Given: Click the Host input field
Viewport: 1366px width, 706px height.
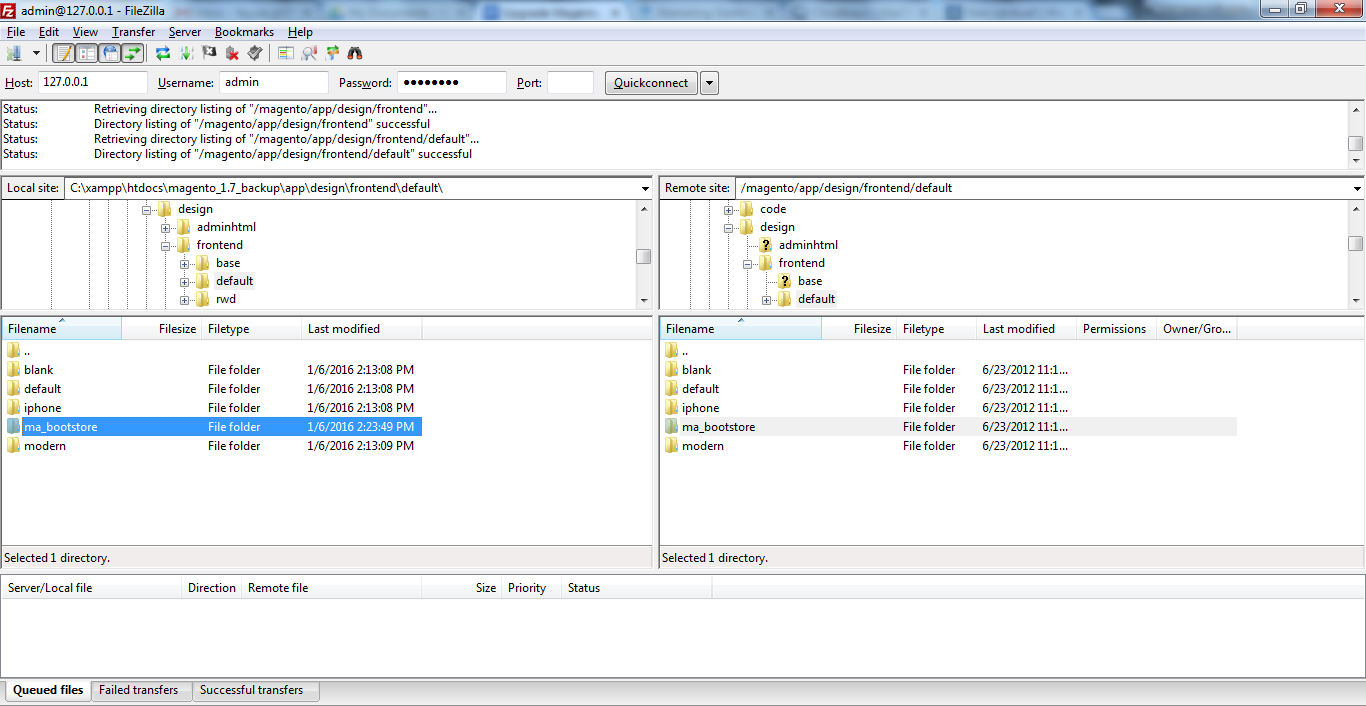Looking at the screenshot, I should click(x=93, y=83).
